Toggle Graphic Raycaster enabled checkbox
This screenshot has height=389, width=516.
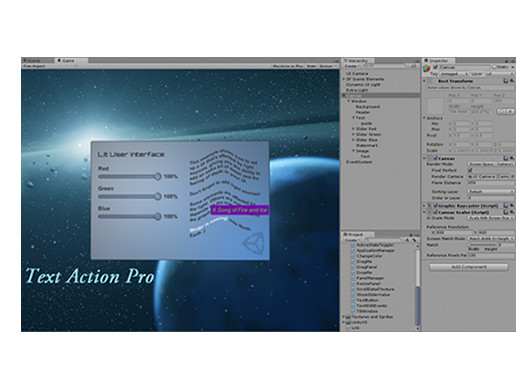click(x=435, y=206)
